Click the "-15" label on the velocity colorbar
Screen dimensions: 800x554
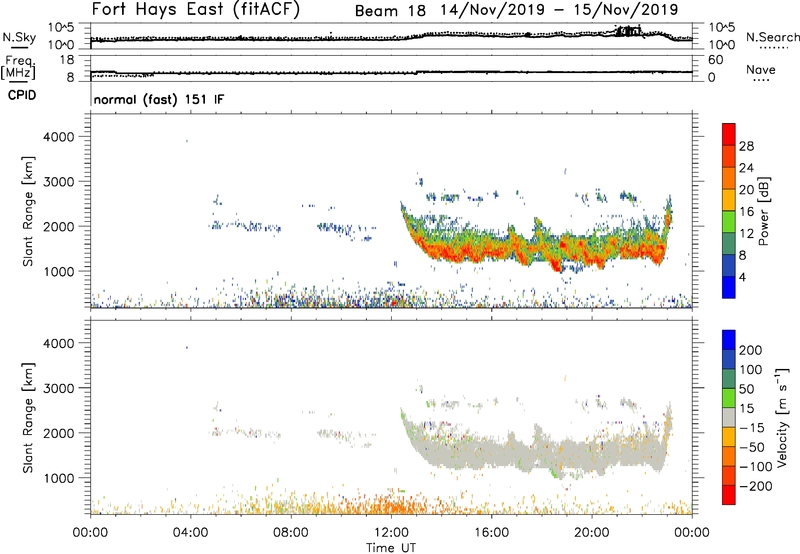tap(752, 427)
